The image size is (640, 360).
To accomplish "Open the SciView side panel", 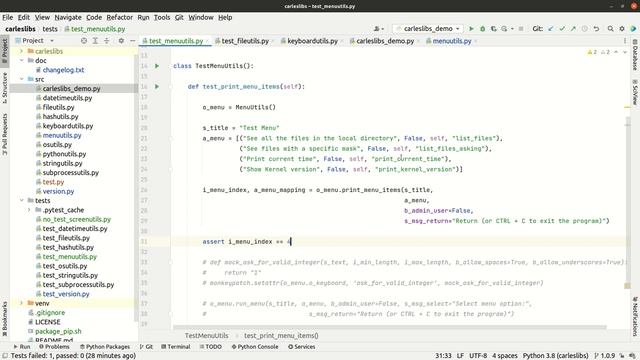I will click(635, 92).
